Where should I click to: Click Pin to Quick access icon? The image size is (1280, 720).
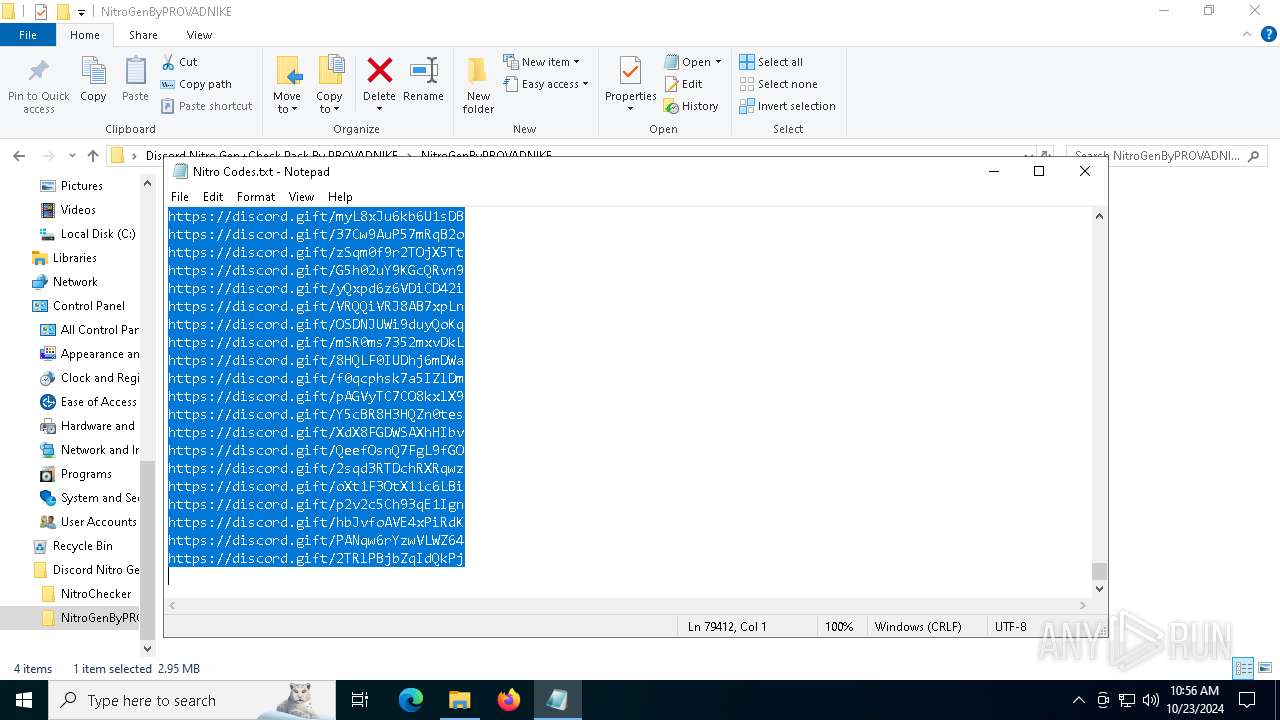[39, 72]
